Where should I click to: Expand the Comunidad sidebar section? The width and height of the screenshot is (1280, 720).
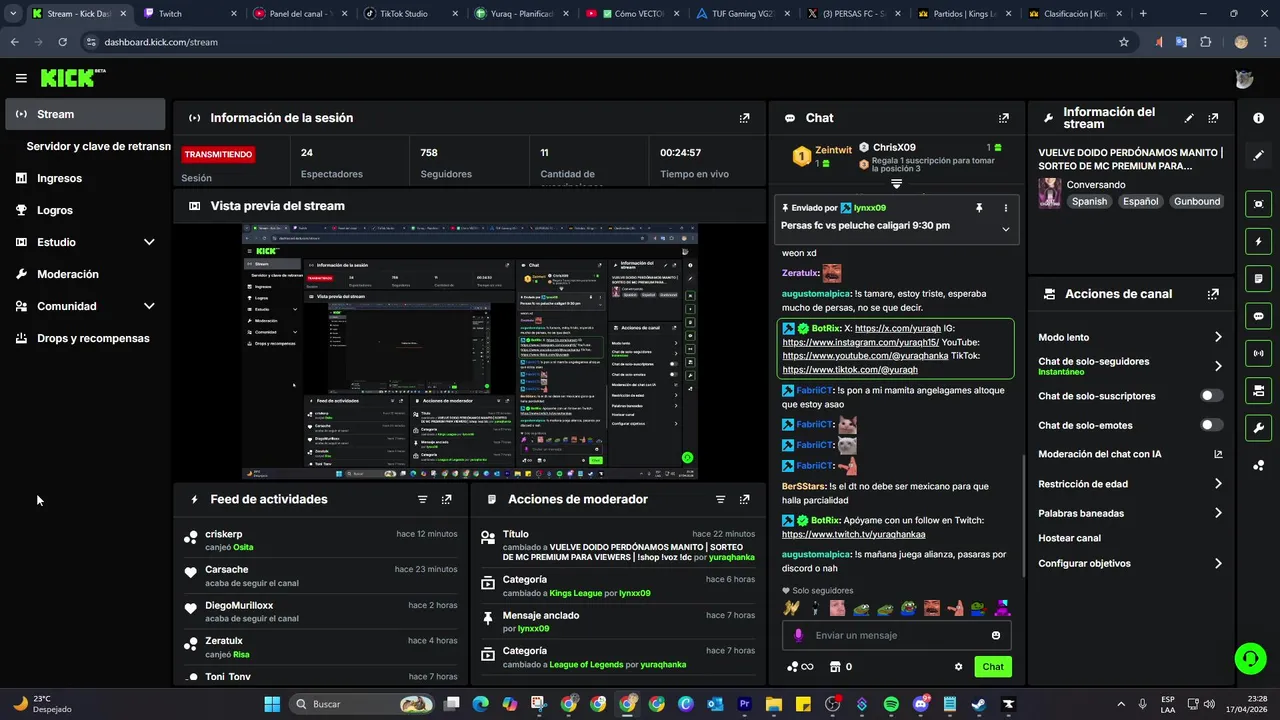click(x=149, y=306)
